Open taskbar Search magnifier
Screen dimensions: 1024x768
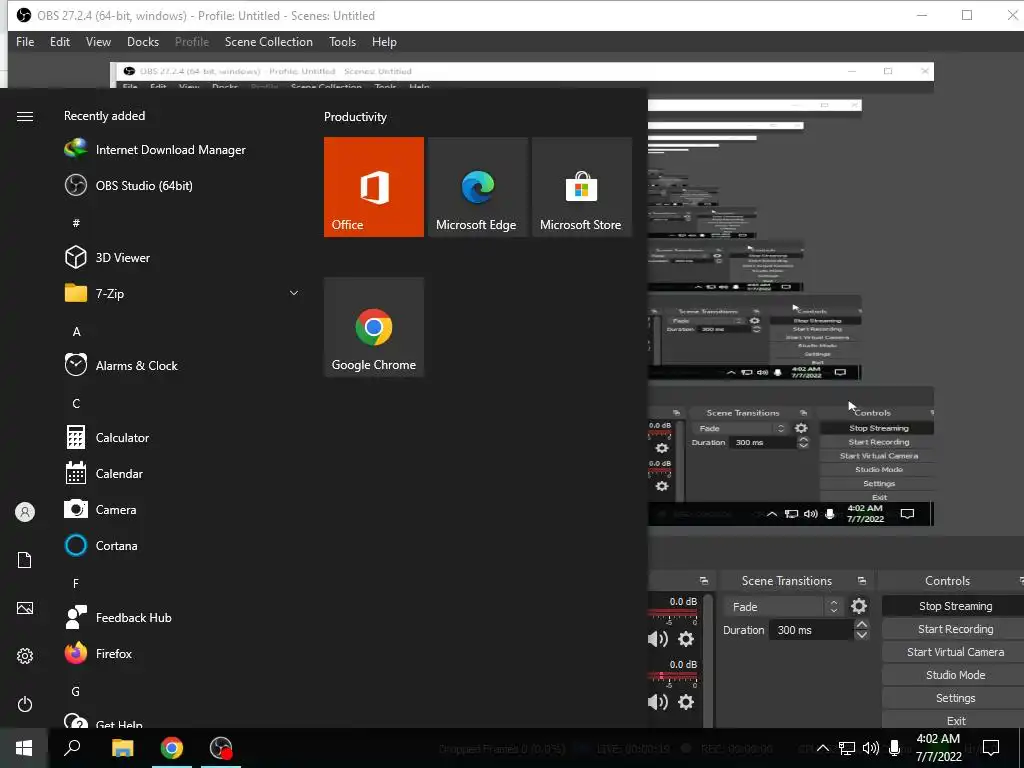(72, 748)
